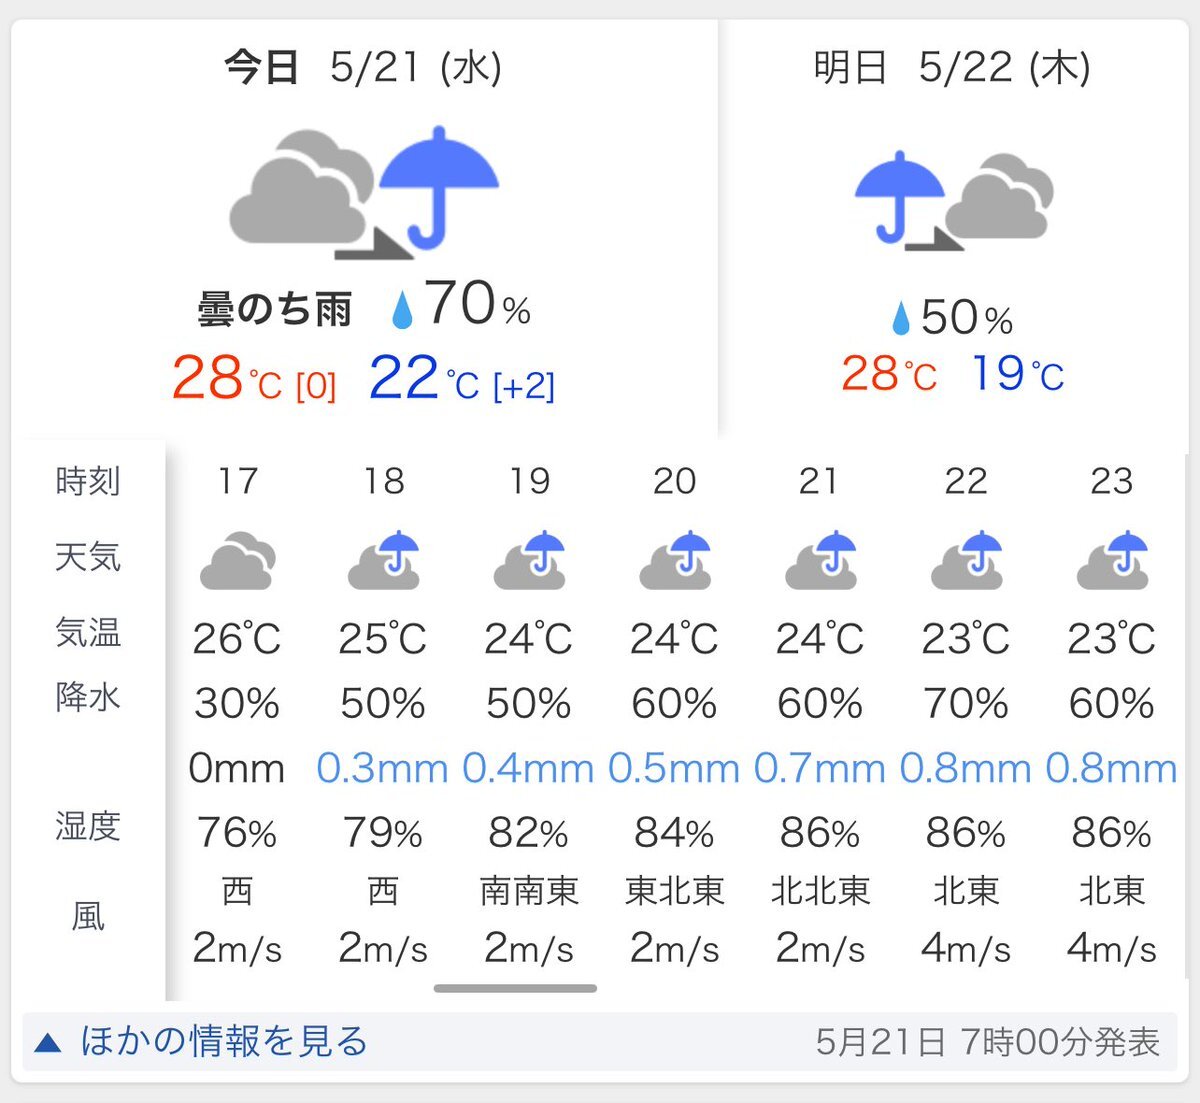Expand ほかの情報を見る triangle arrow
Screen dimensions: 1200x1103
(x=47, y=1043)
